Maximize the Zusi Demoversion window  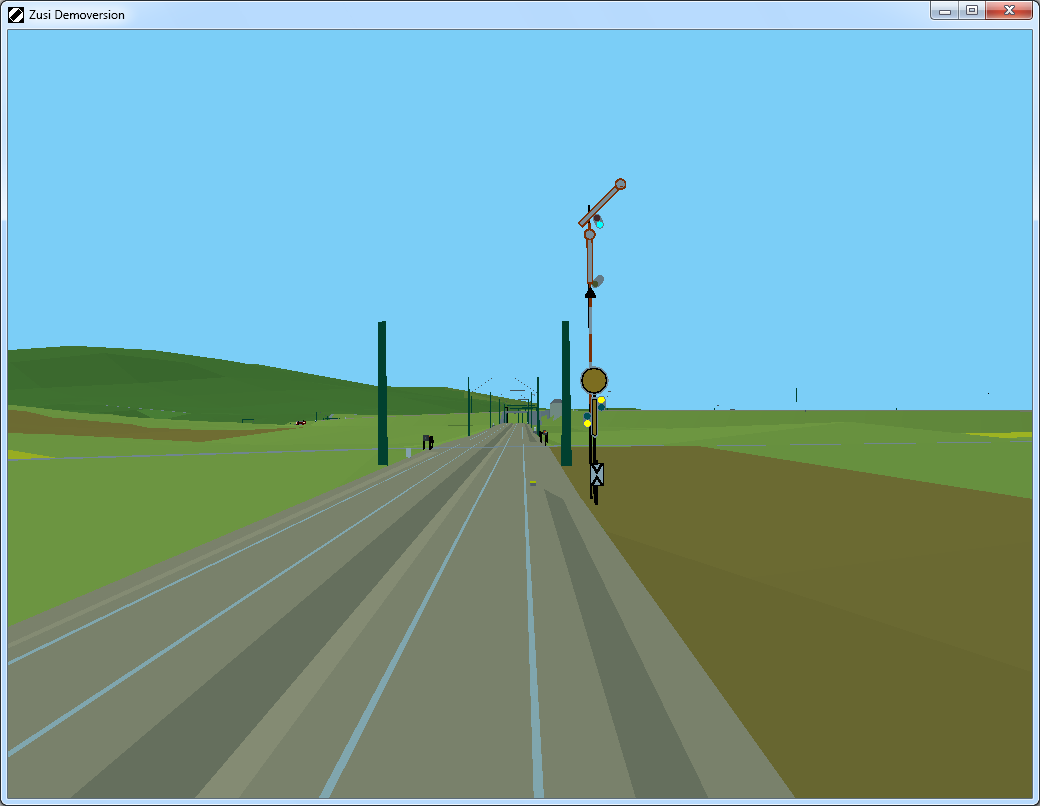pos(972,11)
